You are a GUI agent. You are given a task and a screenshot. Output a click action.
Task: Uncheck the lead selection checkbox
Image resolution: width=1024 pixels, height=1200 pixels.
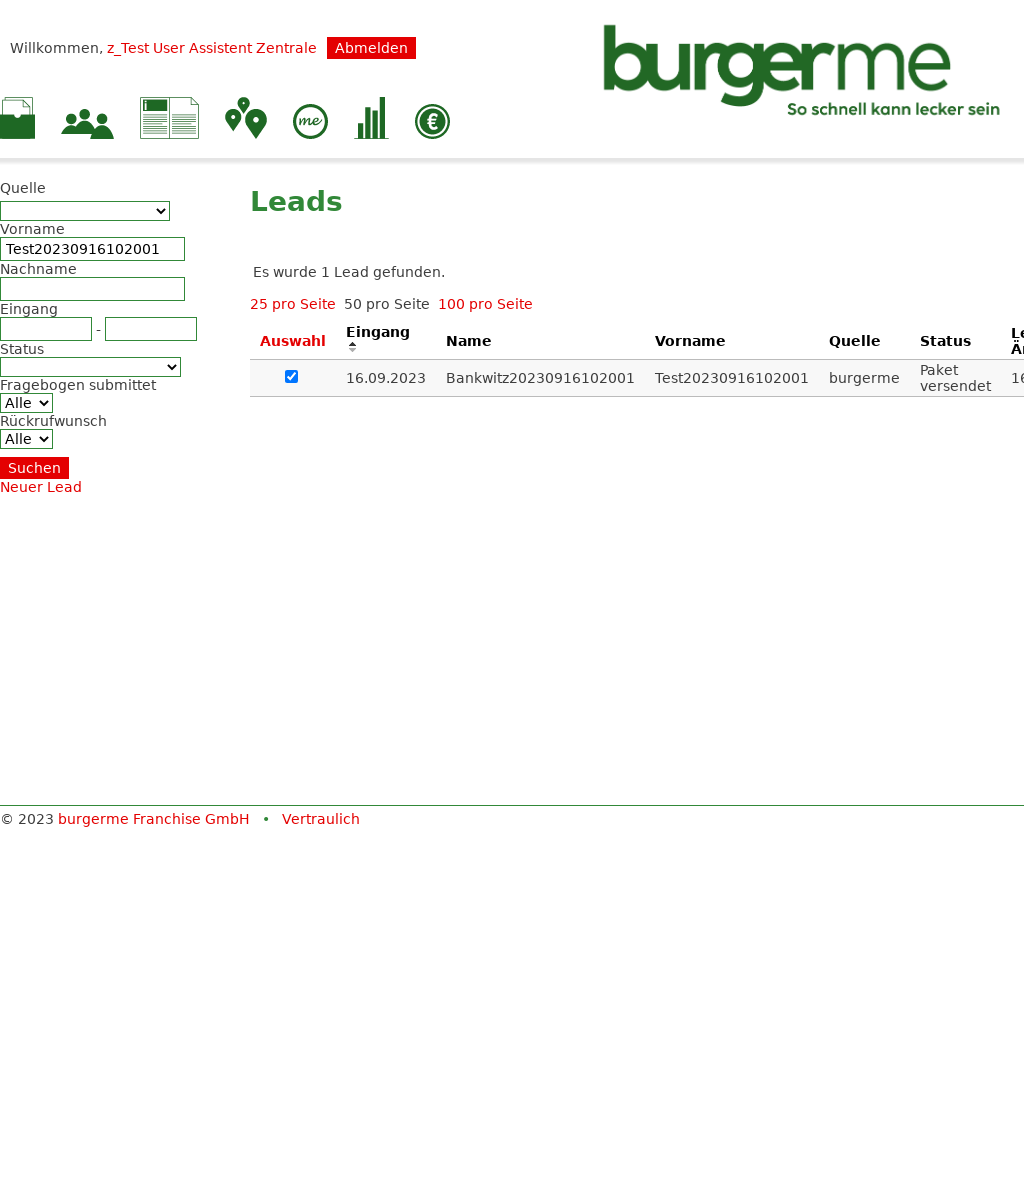[x=292, y=377]
